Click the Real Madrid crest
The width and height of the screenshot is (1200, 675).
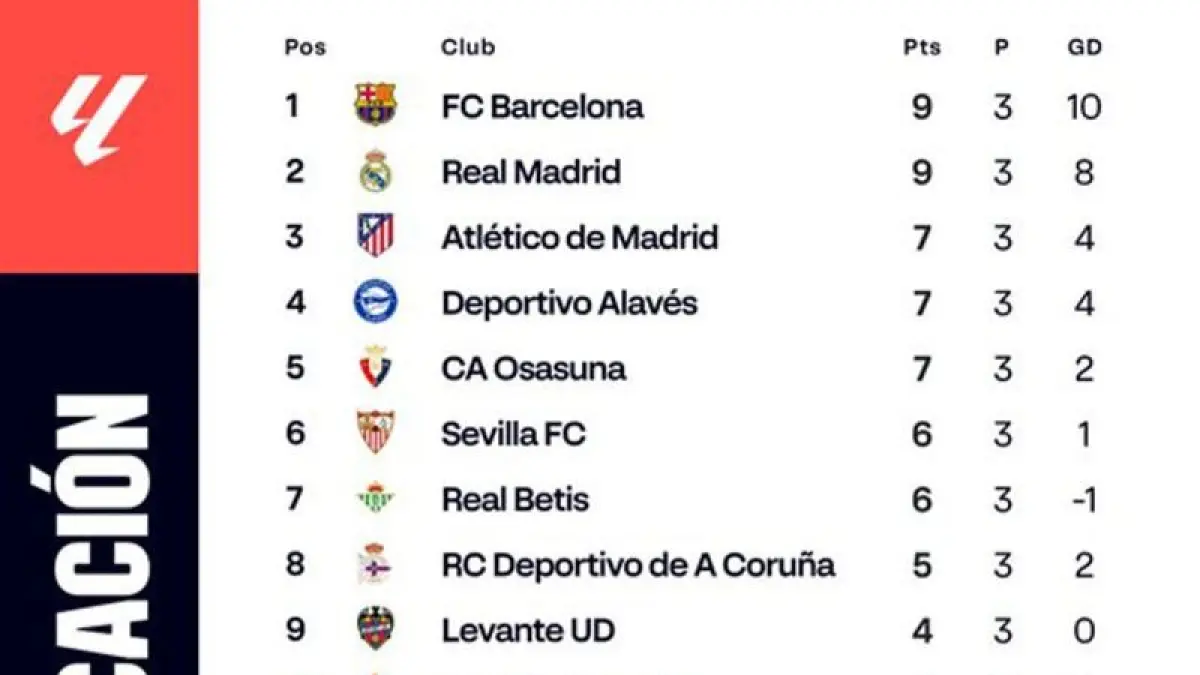click(376, 171)
